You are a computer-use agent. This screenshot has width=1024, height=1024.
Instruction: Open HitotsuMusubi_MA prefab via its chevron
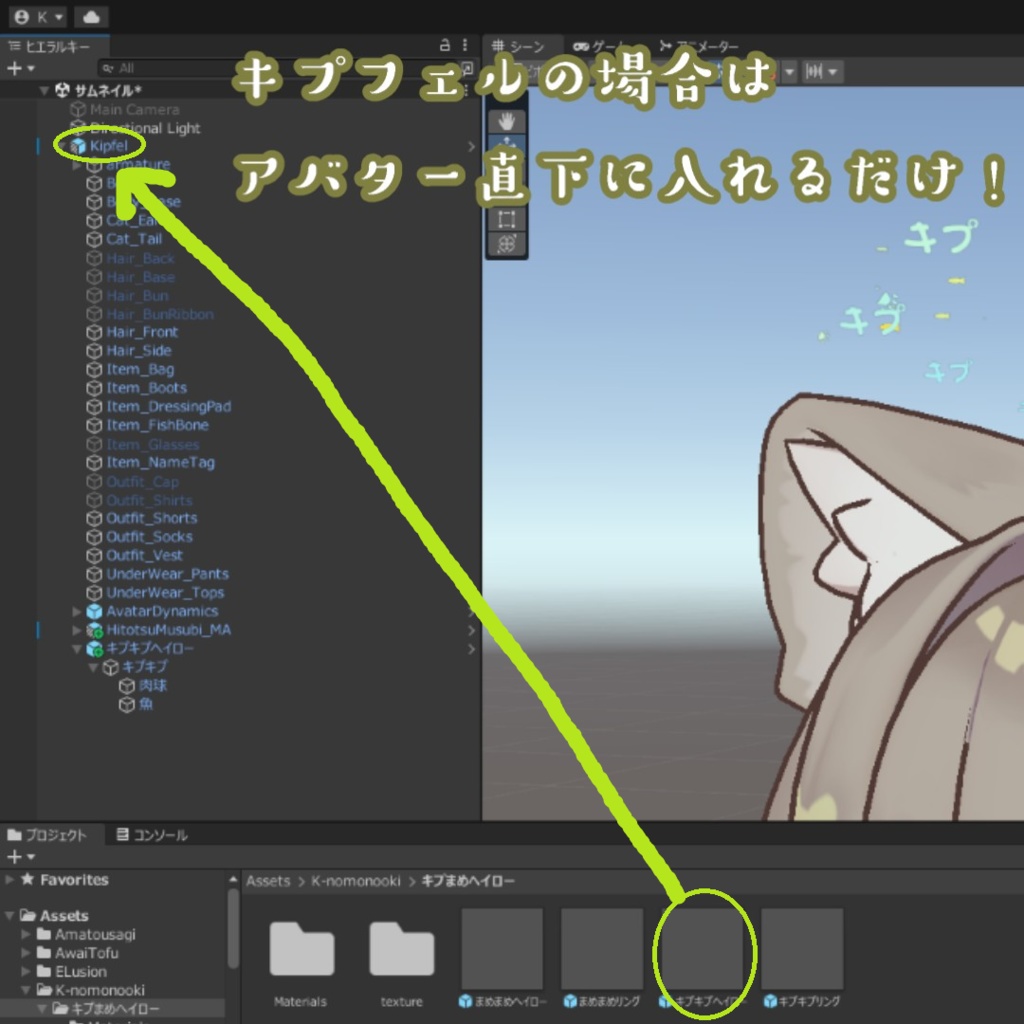471,630
